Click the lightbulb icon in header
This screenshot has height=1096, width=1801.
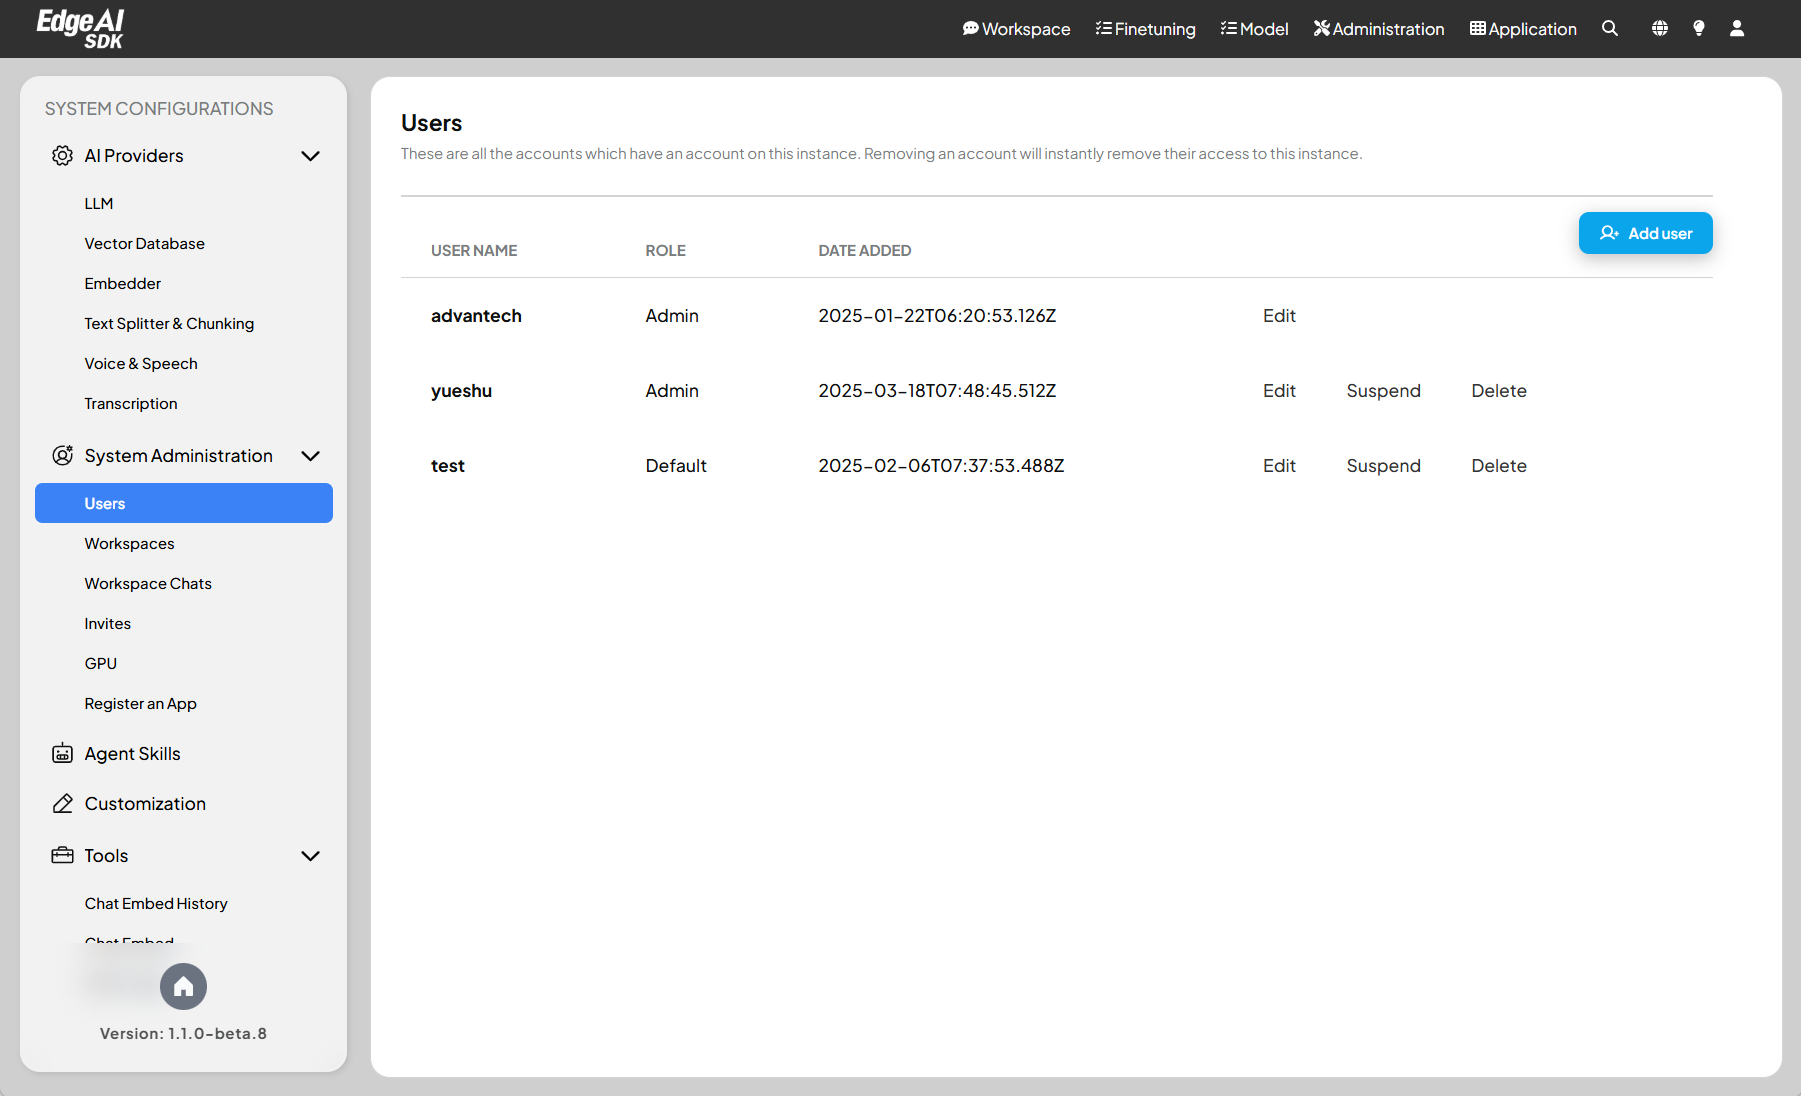tap(1698, 29)
